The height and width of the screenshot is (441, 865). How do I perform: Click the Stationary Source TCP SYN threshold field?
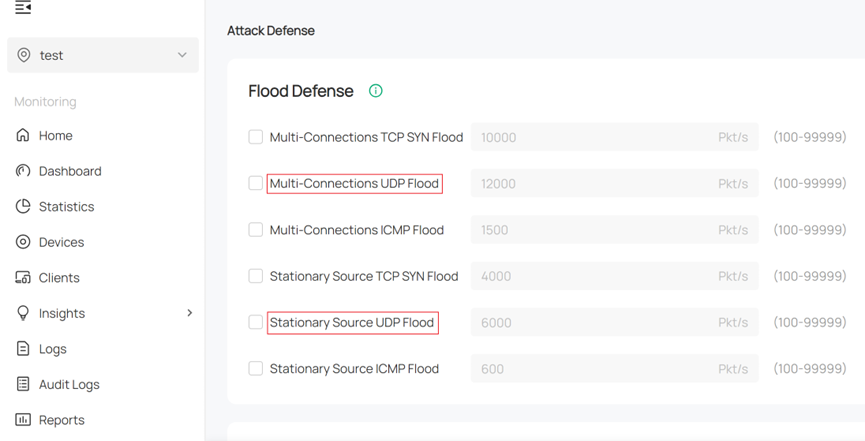point(615,276)
